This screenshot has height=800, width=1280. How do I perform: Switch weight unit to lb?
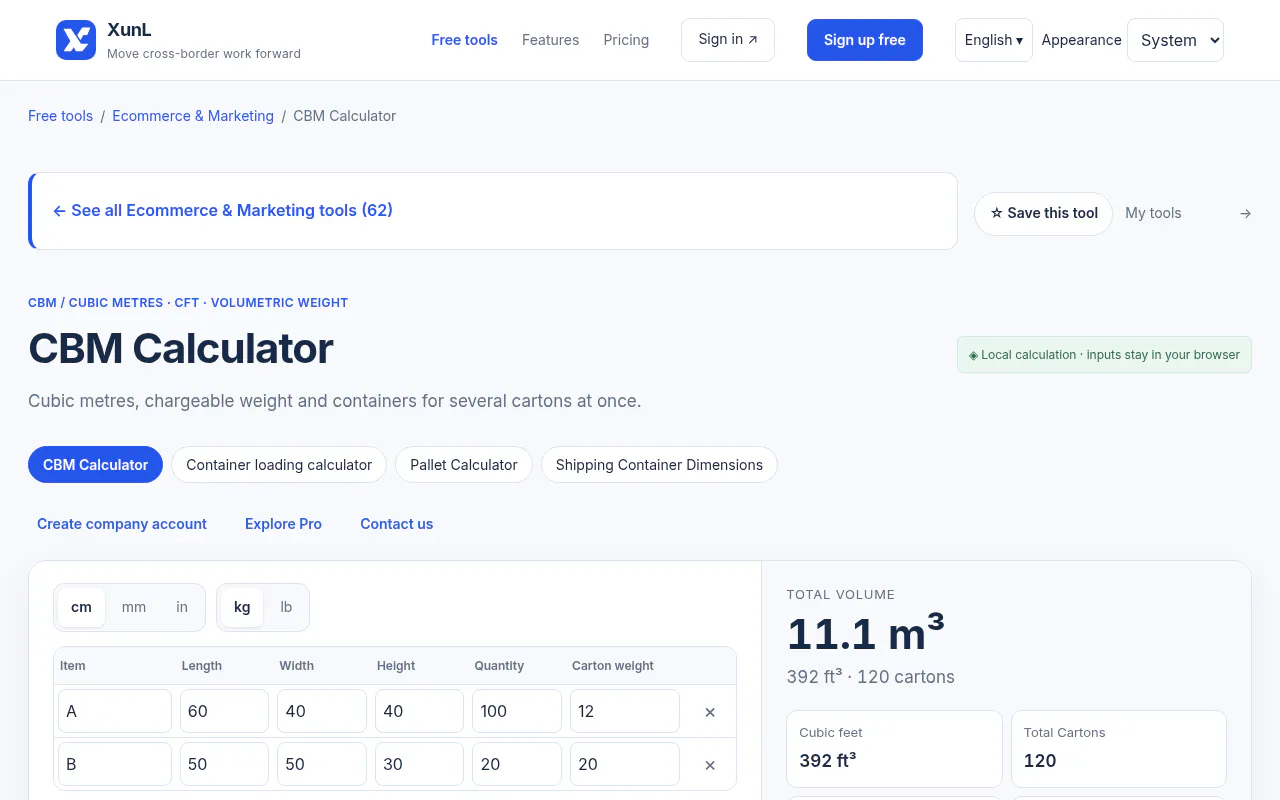pyautogui.click(x=286, y=607)
